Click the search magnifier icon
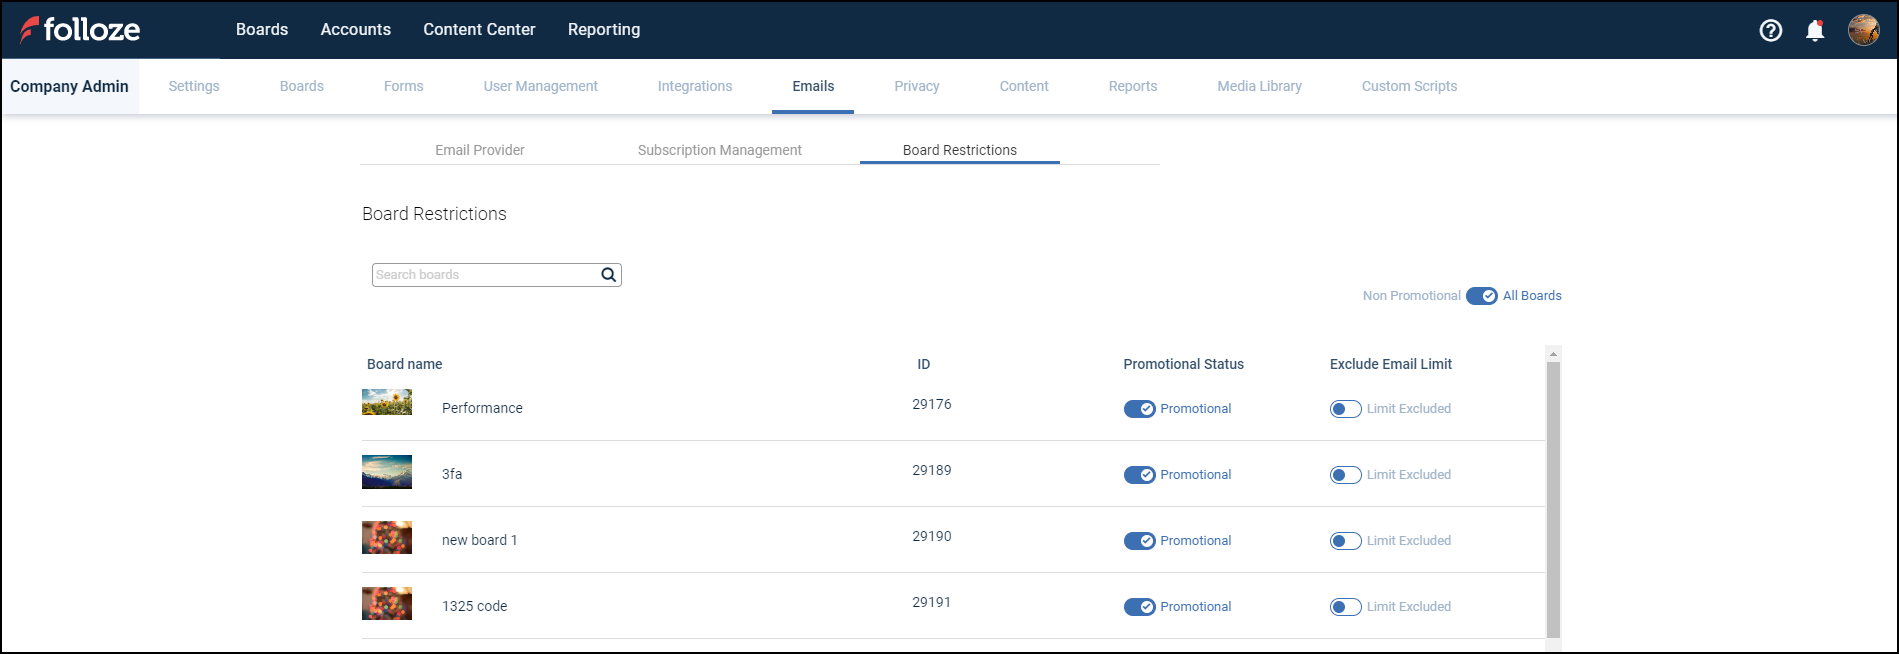The image size is (1899, 654). pos(608,275)
